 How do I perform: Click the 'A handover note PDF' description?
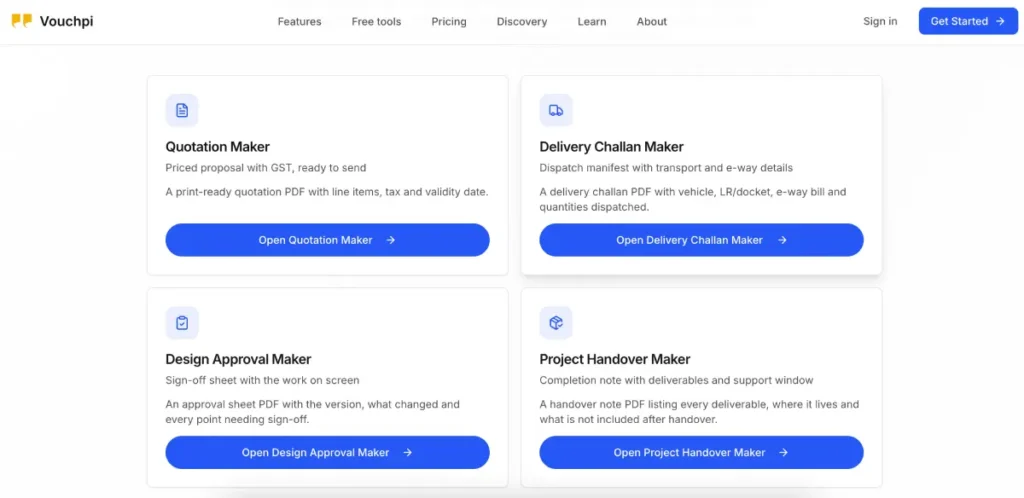click(x=699, y=412)
